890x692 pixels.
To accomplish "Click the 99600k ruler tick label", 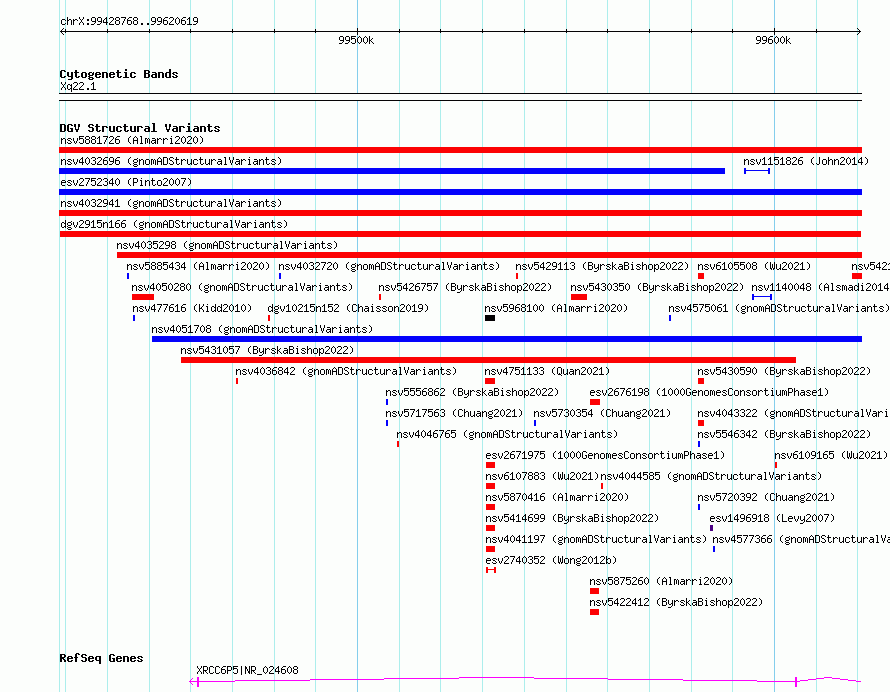I will pos(773,40).
